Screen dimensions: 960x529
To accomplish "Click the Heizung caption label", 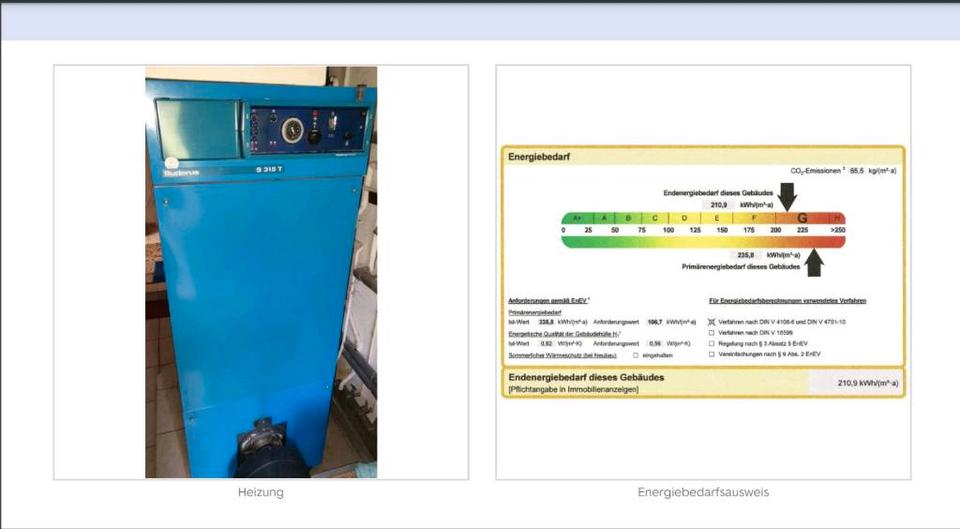I will 261,492.
